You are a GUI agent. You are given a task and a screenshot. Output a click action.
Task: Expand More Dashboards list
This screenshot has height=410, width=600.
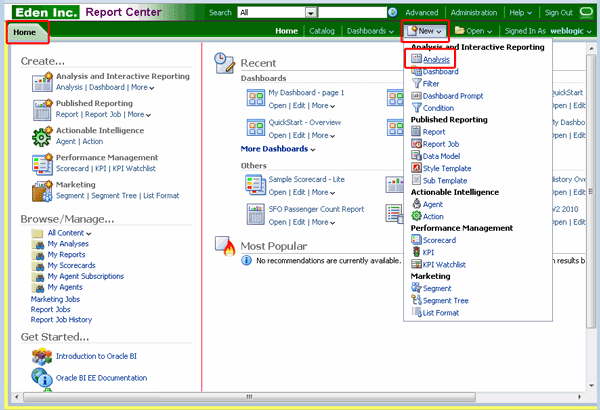tap(278, 149)
